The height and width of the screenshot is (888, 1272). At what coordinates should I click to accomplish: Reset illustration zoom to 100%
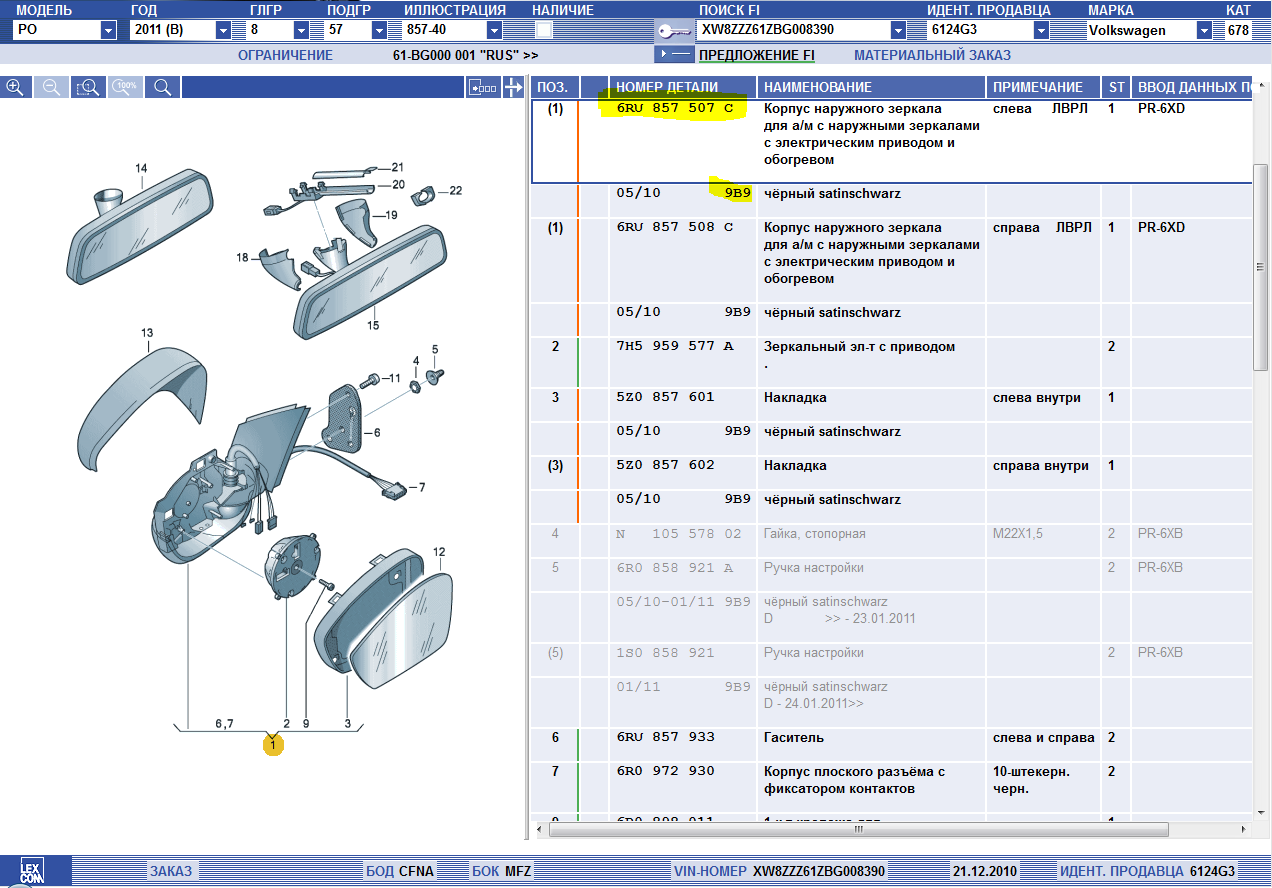[x=125, y=87]
